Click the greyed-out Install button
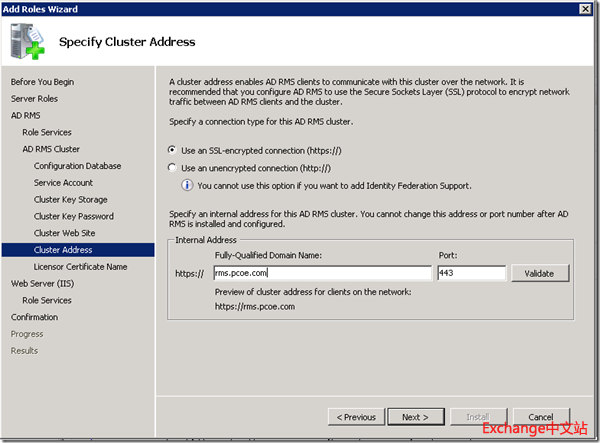Screen dimensions: 600x443 (478, 417)
